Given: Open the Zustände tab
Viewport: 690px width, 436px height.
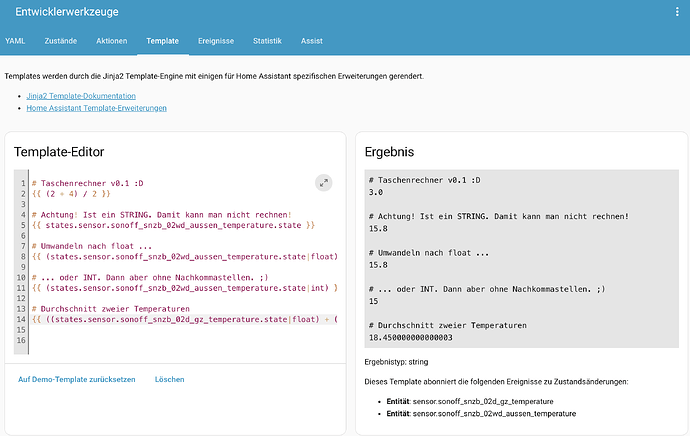Looking at the screenshot, I should pyautogui.click(x=61, y=41).
